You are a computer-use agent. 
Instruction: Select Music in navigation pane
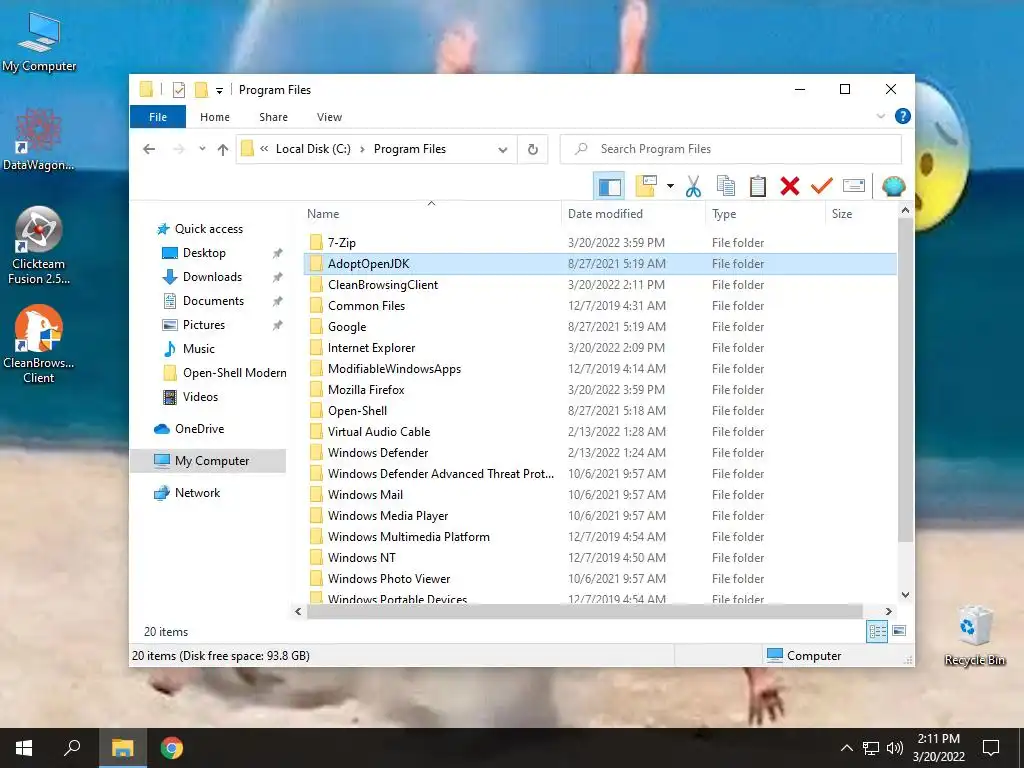[199, 349]
